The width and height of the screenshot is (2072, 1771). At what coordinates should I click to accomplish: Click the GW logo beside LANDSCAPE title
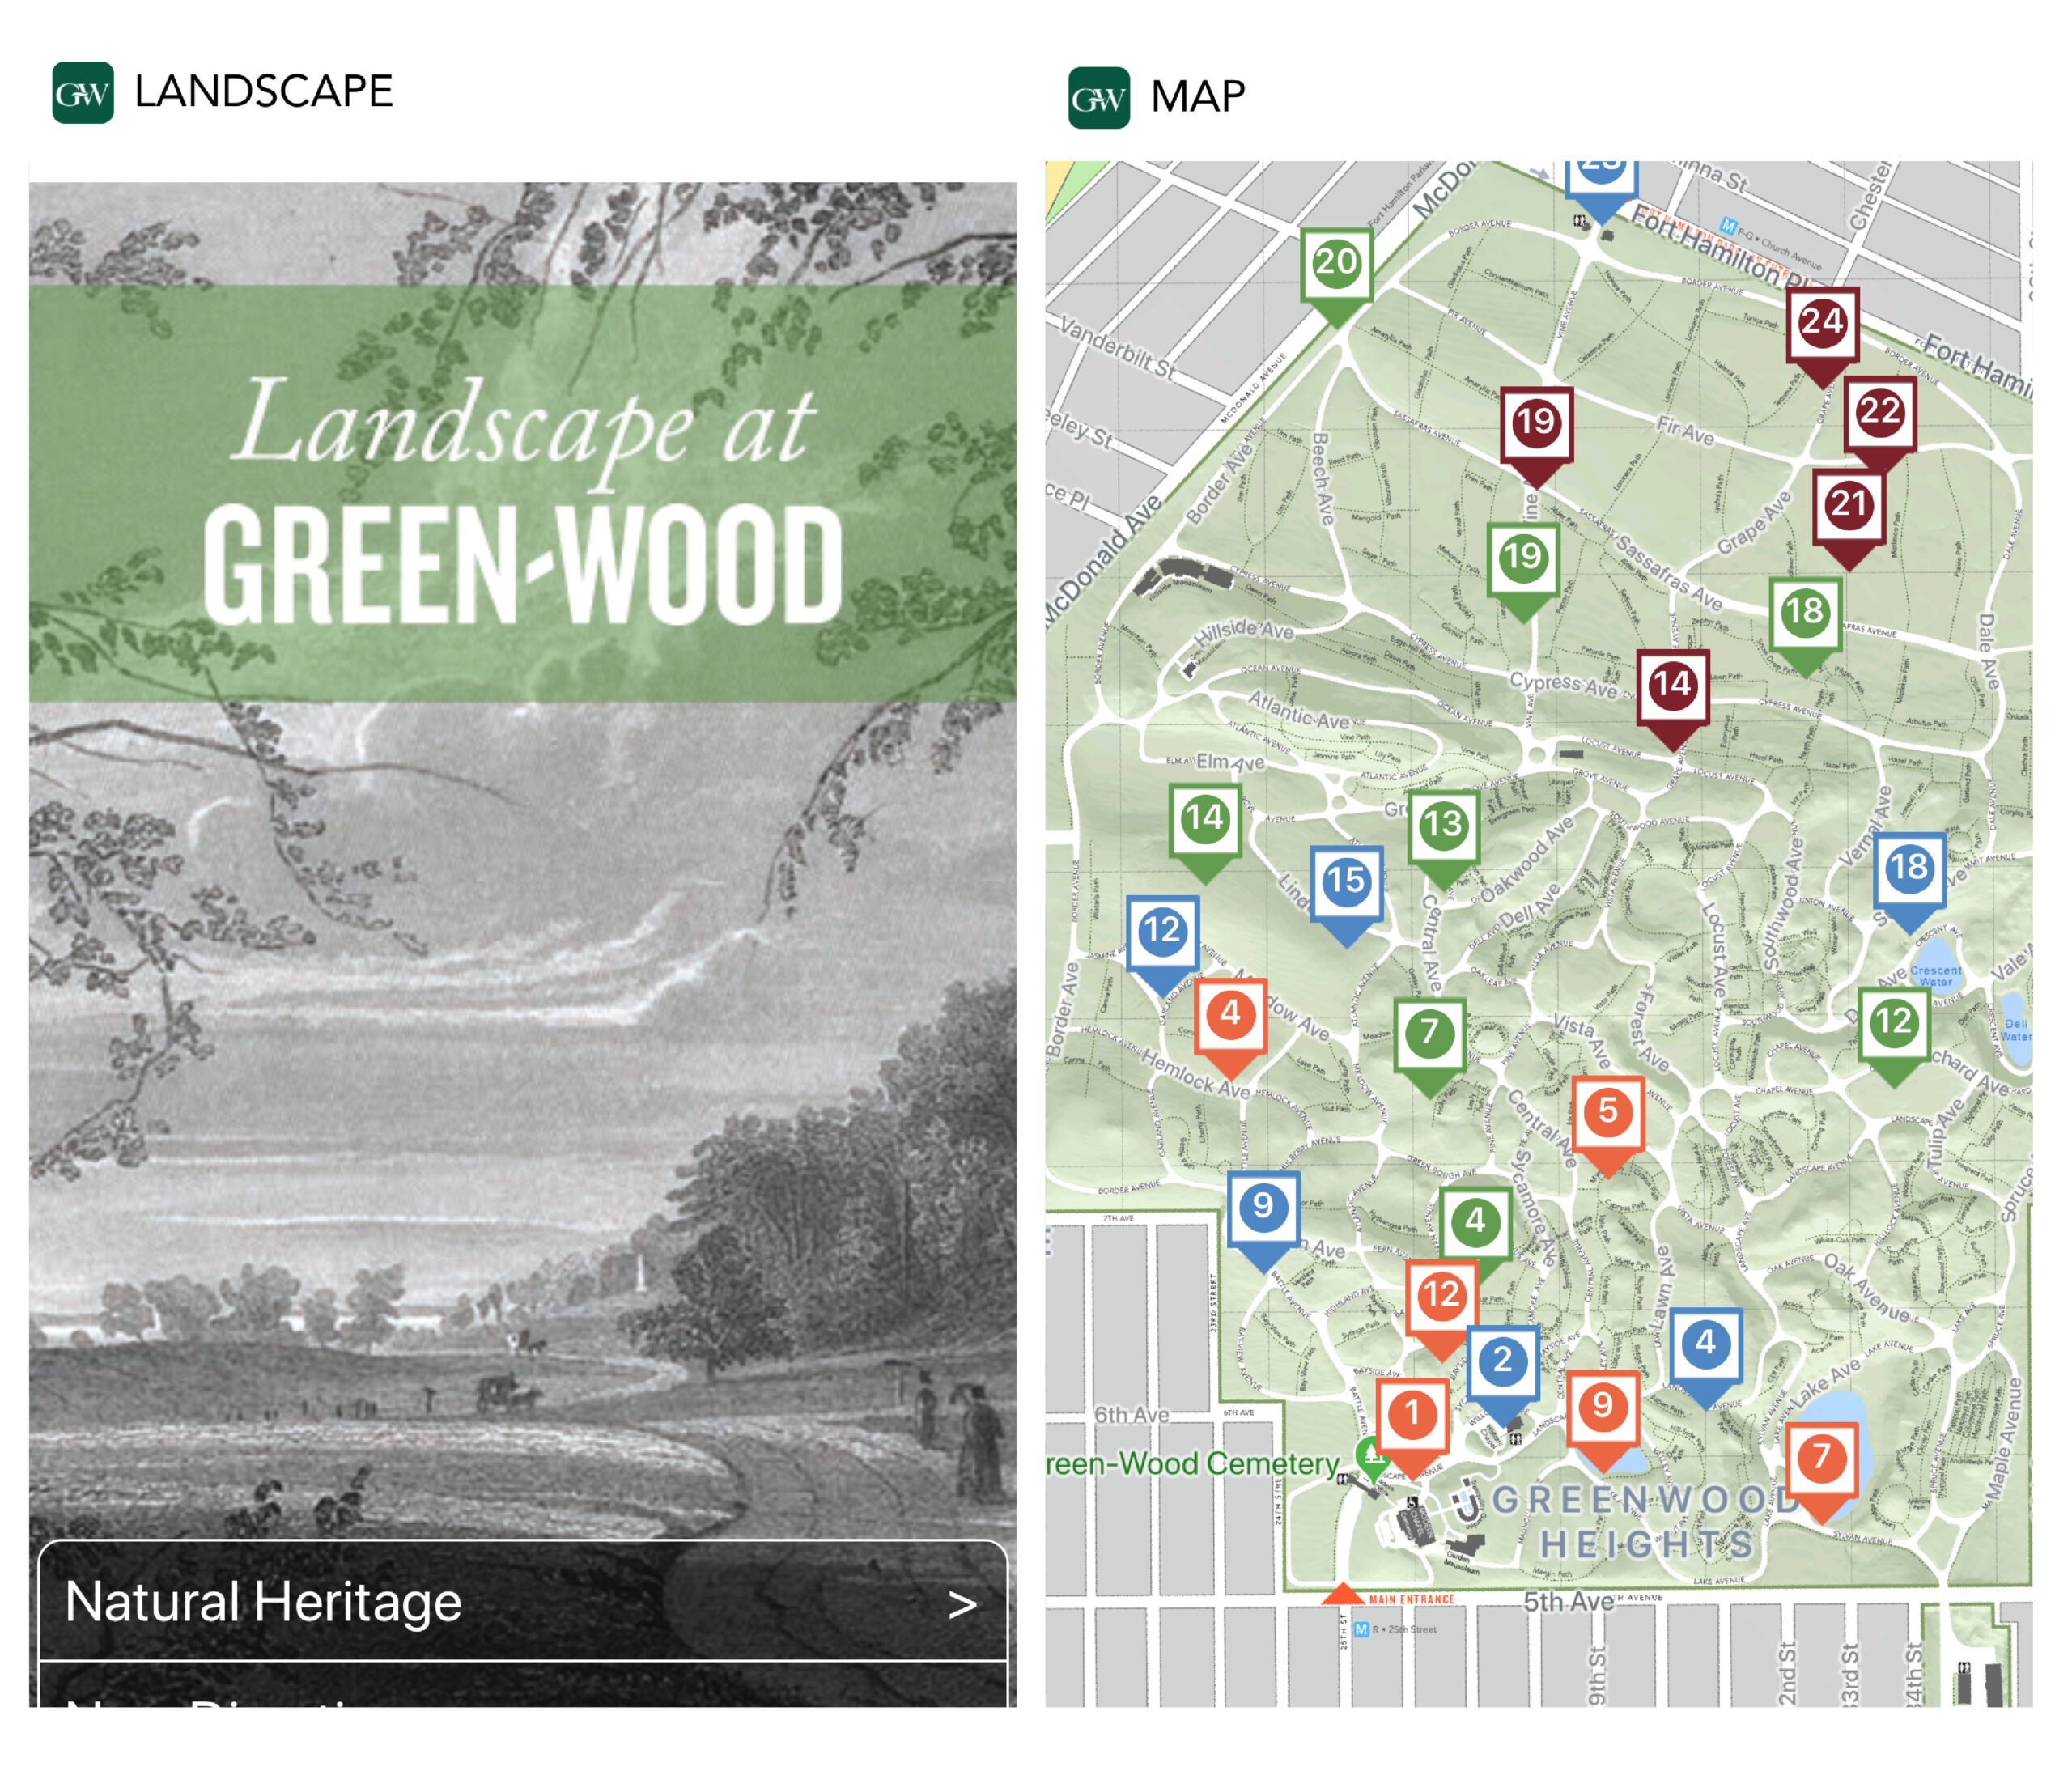click(x=82, y=93)
